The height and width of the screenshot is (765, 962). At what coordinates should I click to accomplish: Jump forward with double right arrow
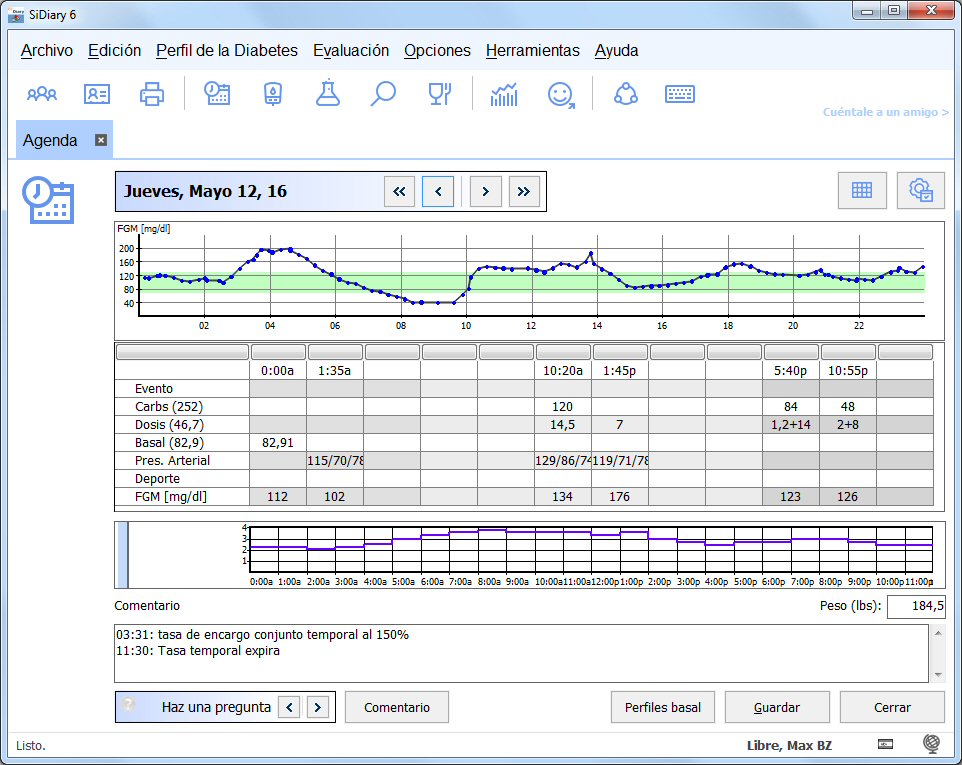(524, 191)
